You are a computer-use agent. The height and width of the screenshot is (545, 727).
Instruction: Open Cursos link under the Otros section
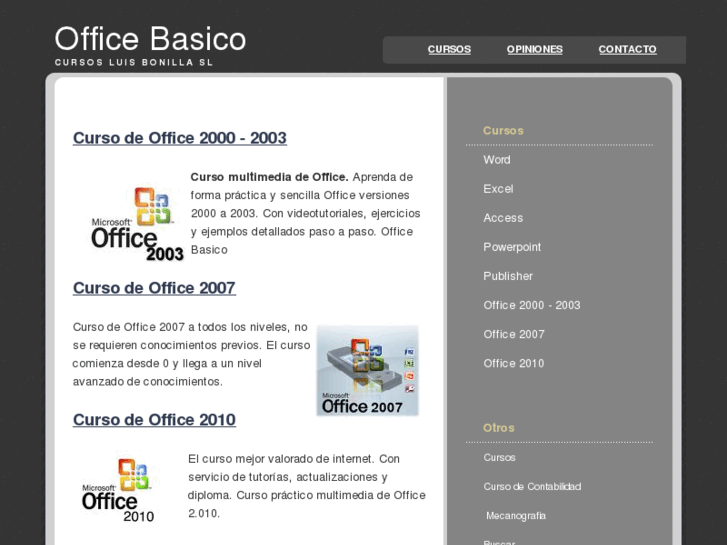click(x=499, y=457)
